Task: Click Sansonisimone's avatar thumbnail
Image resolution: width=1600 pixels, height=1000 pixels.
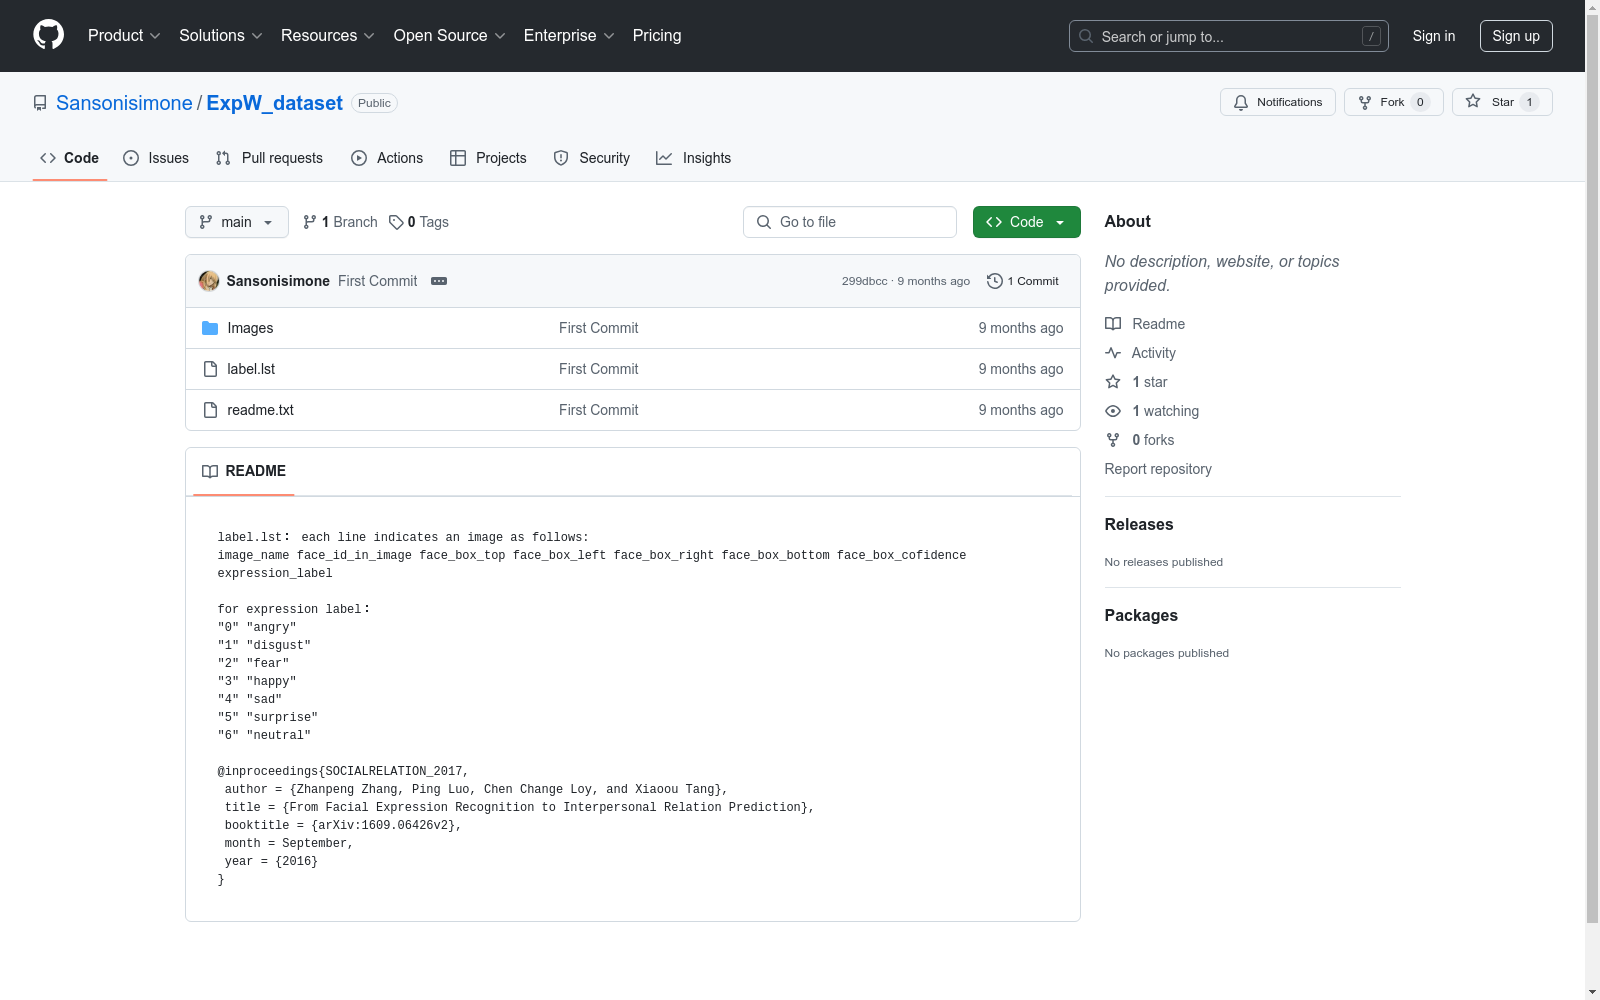Action: point(209,281)
